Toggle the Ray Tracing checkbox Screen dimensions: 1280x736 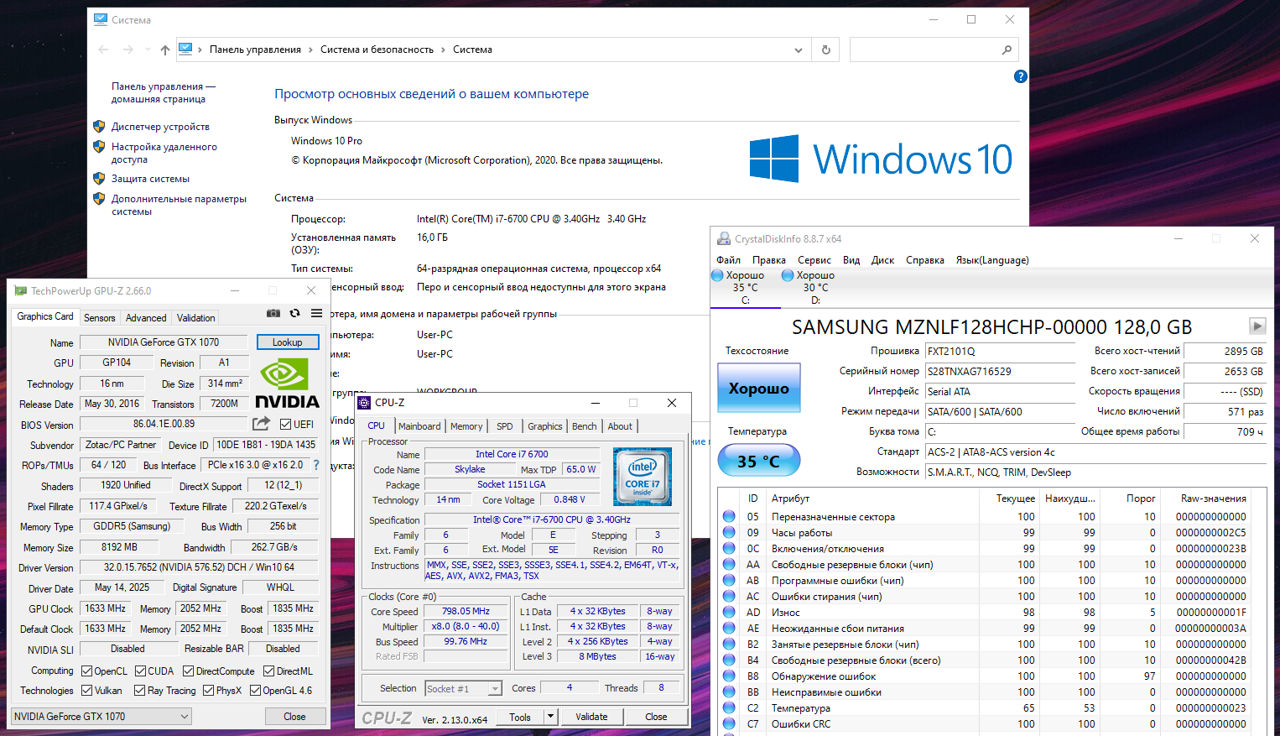140,690
